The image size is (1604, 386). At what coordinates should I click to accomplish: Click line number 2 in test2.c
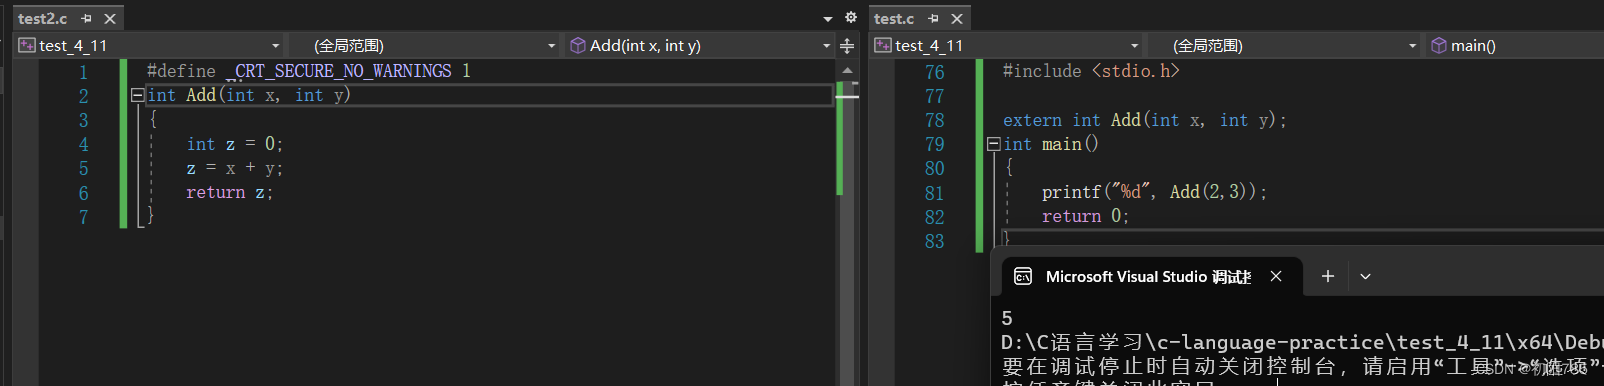coord(83,96)
